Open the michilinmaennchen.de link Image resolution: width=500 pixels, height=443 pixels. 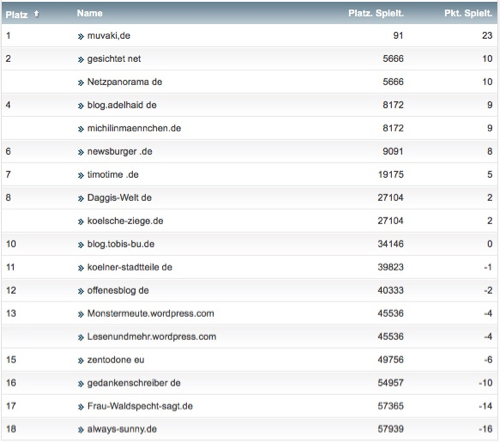pos(134,128)
